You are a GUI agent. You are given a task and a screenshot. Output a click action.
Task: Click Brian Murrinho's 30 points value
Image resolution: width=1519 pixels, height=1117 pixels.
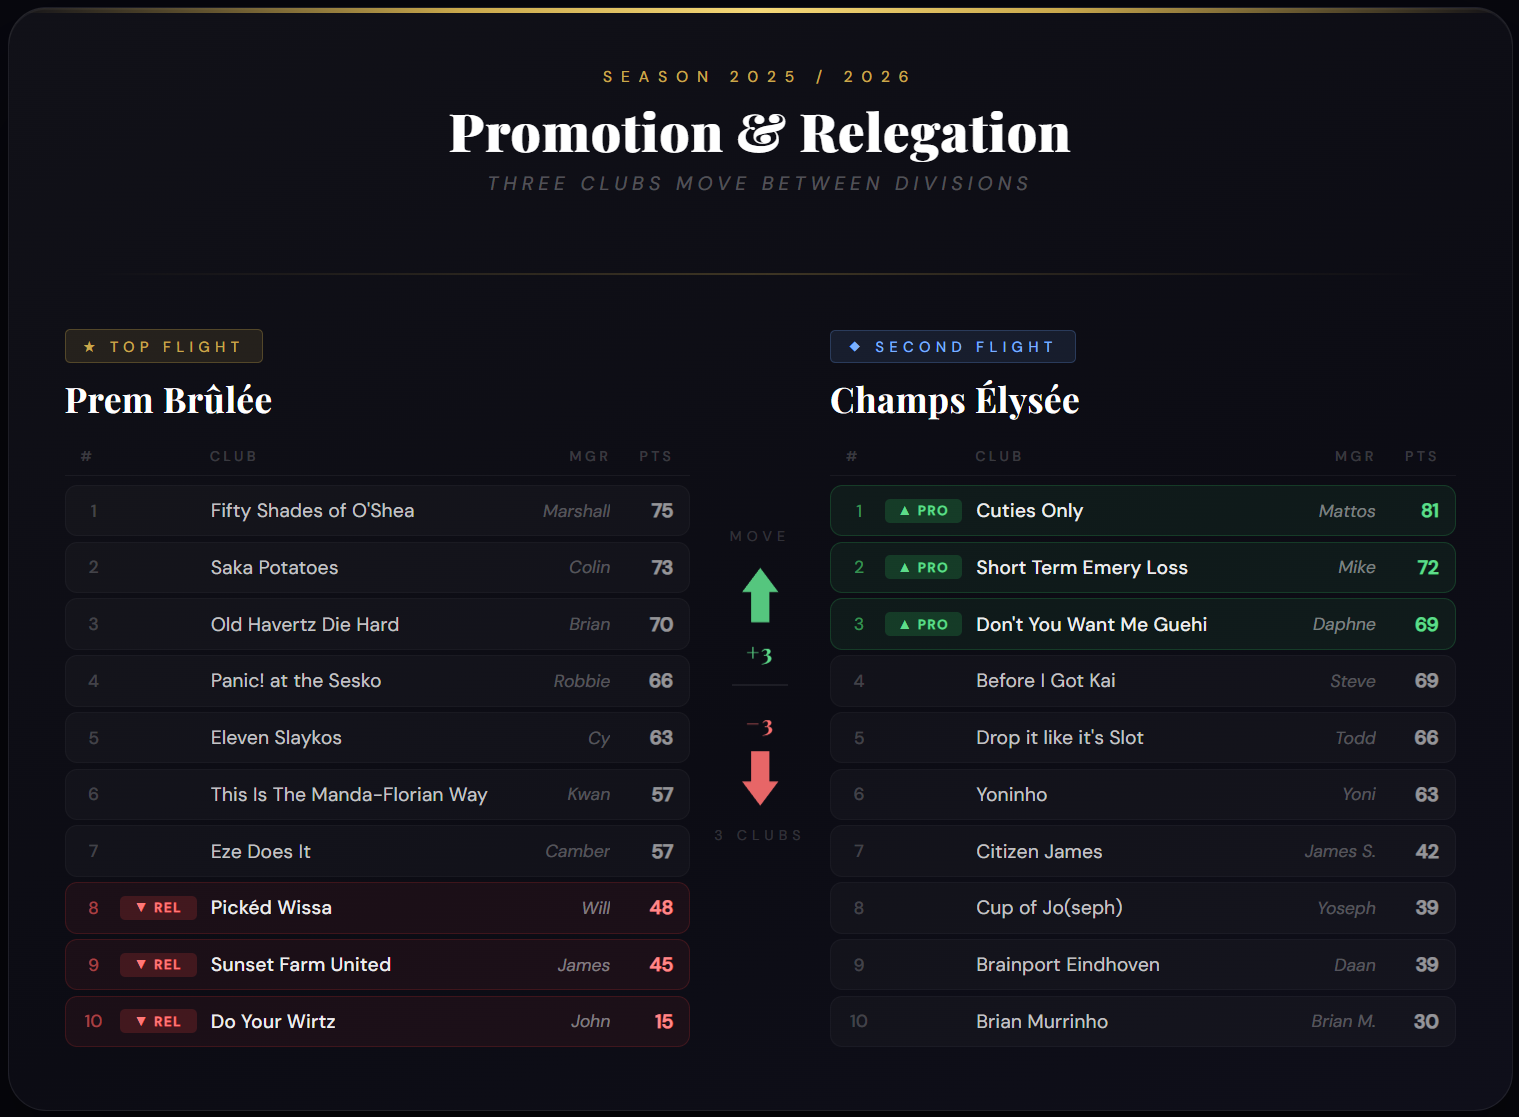pyautogui.click(x=1426, y=1021)
